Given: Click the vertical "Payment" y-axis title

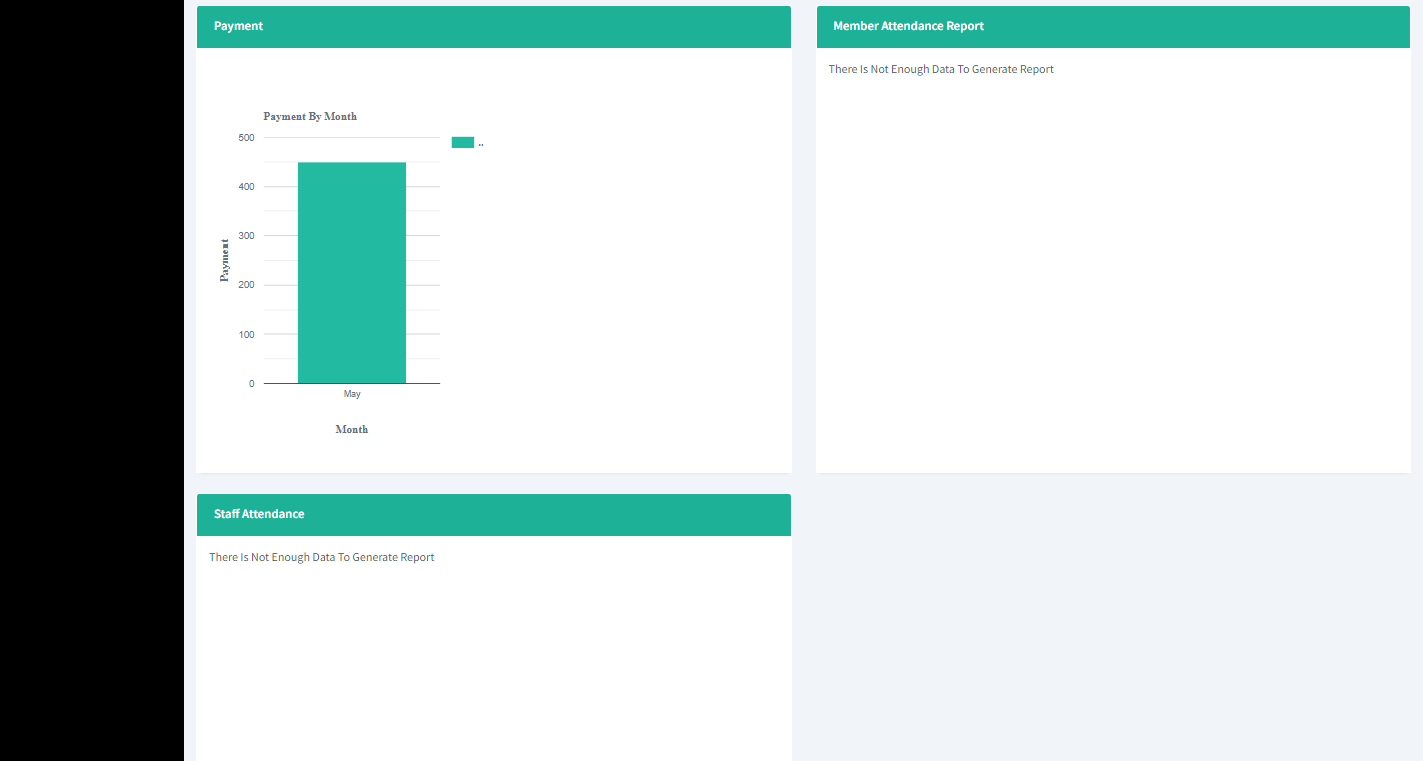Looking at the screenshot, I should pos(224,260).
